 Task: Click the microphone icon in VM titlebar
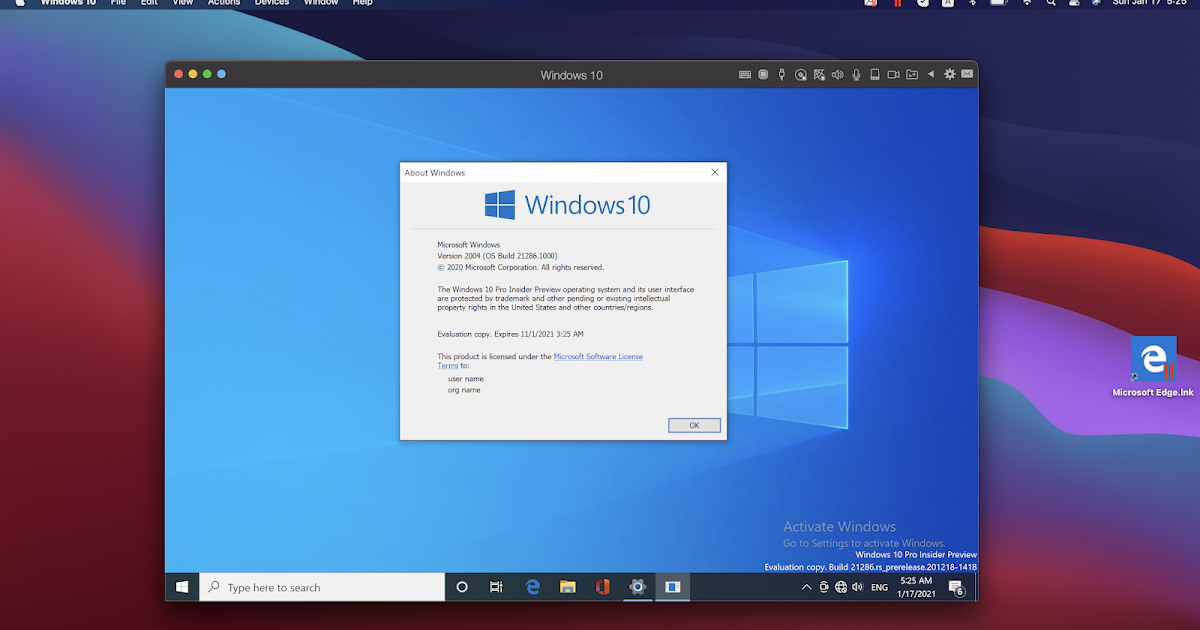(x=856, y=74)
